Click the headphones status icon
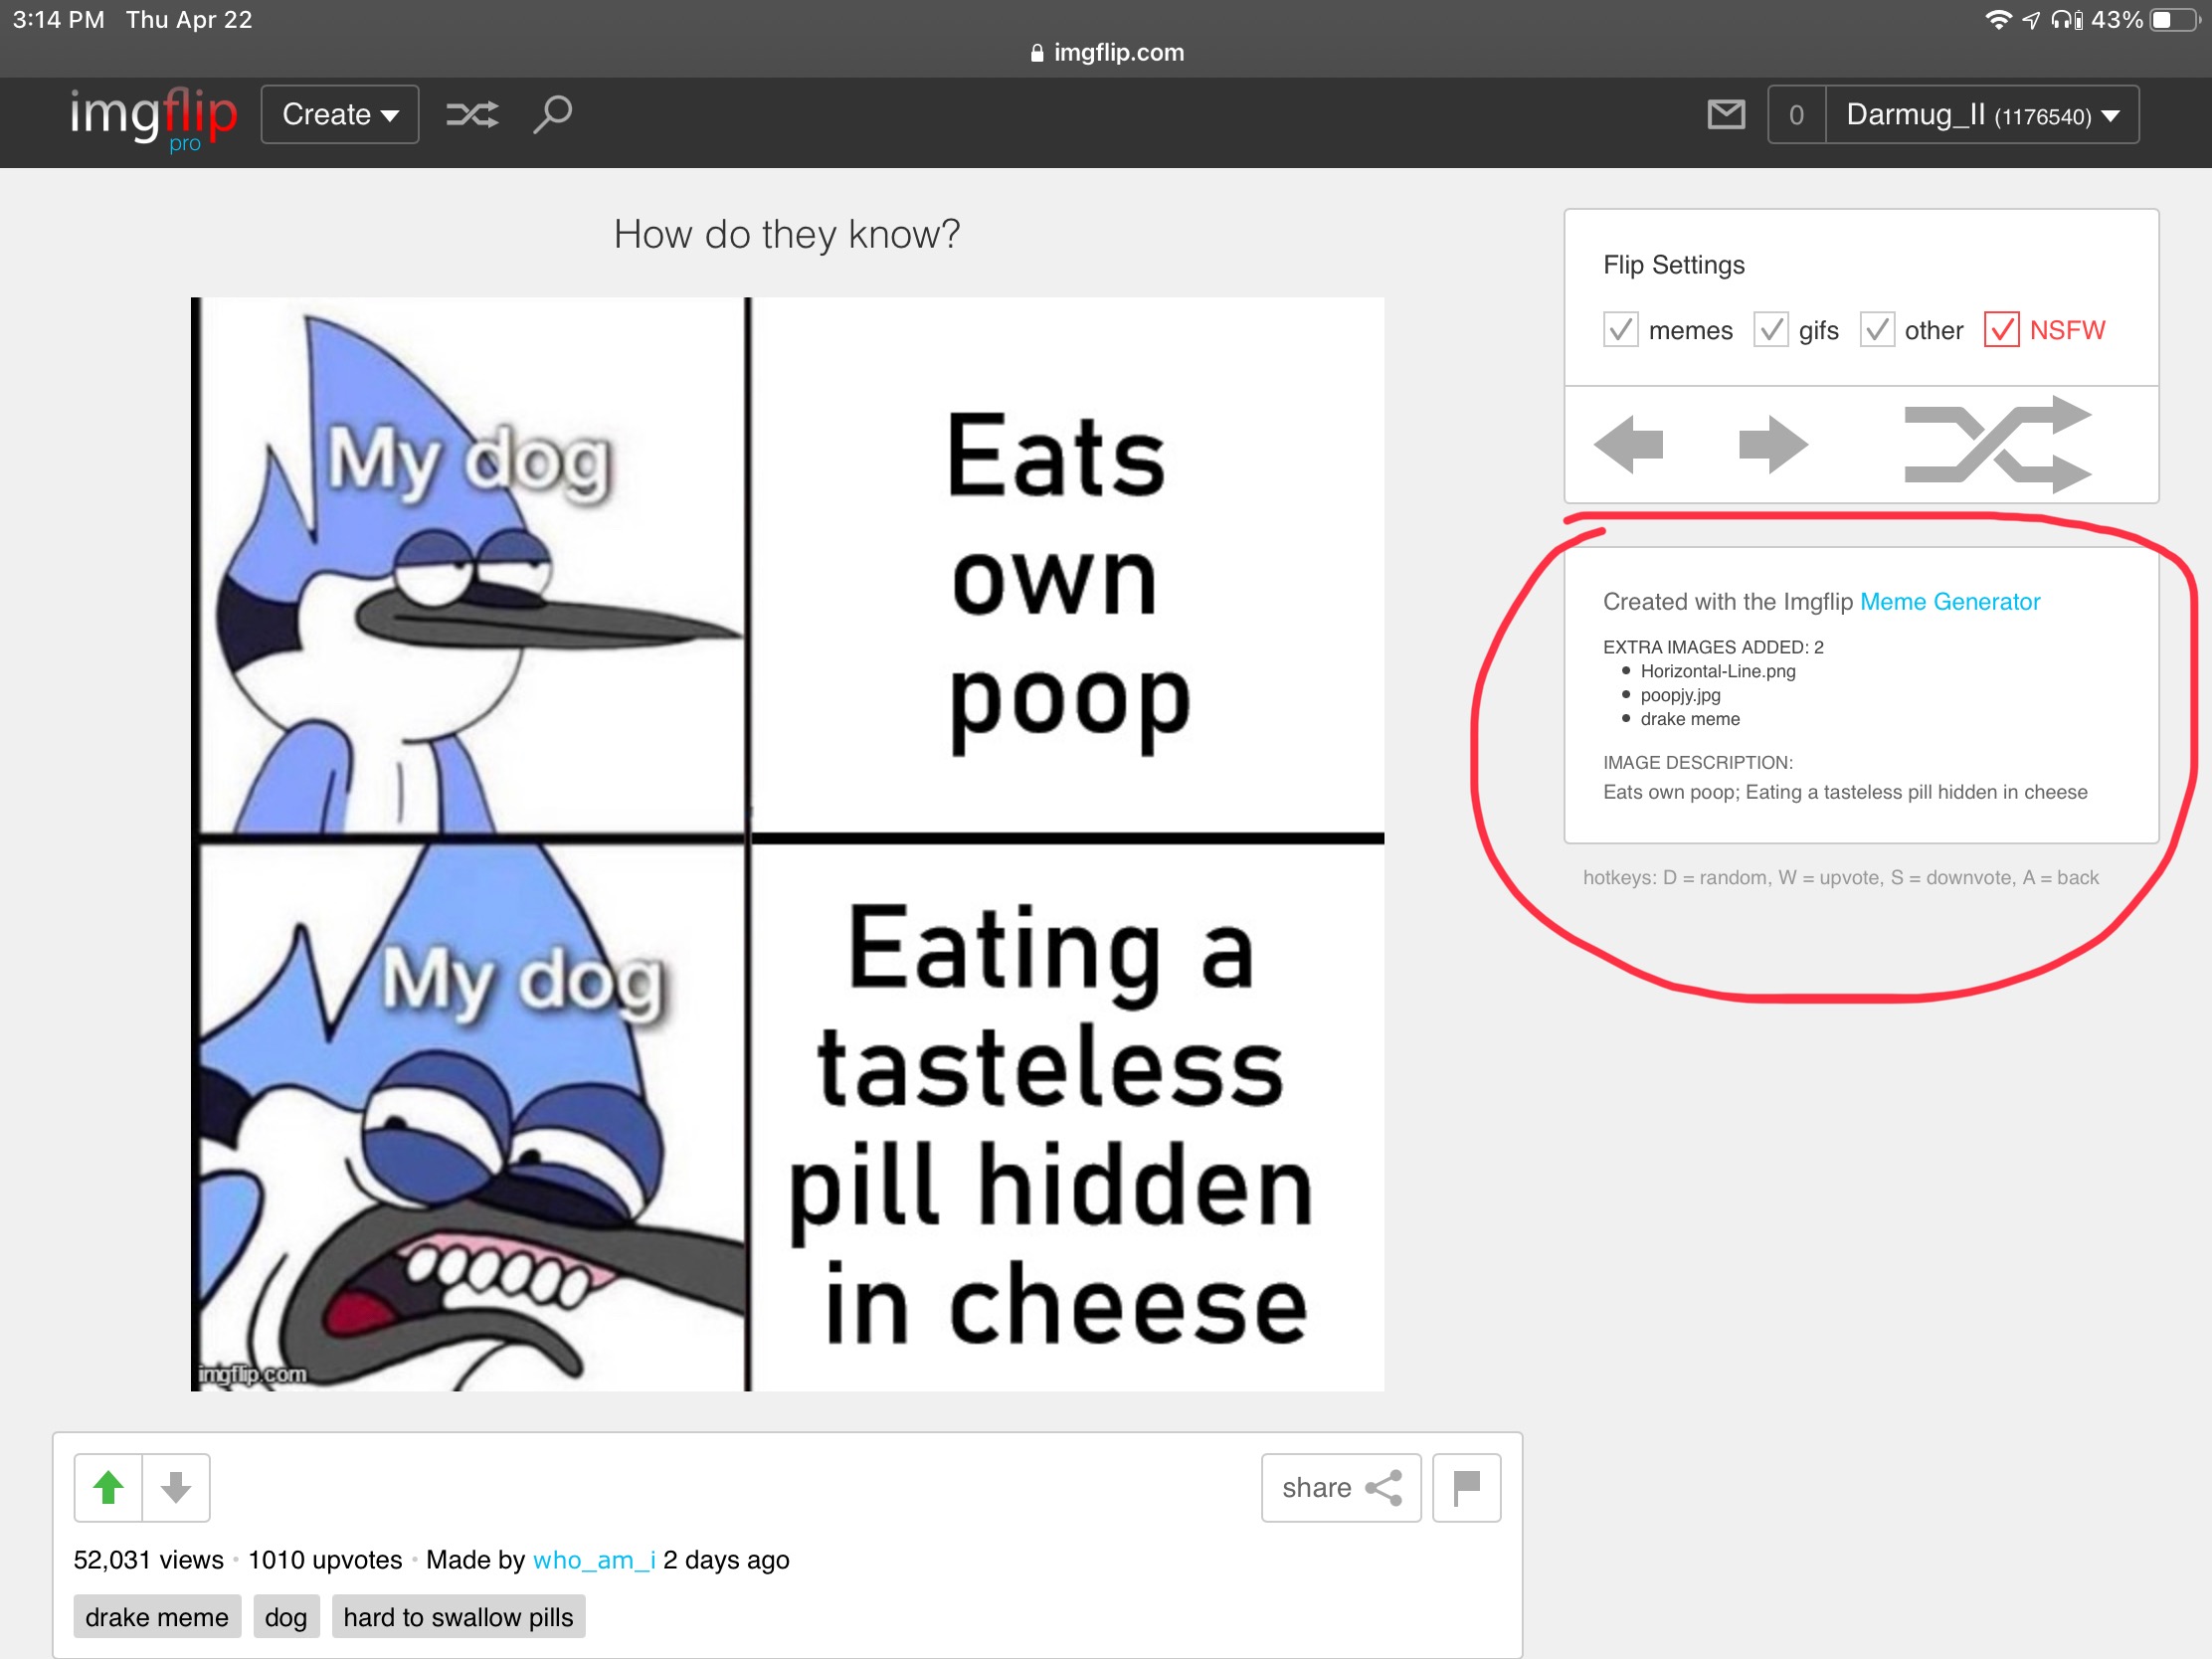 [x=2066, y=20]
